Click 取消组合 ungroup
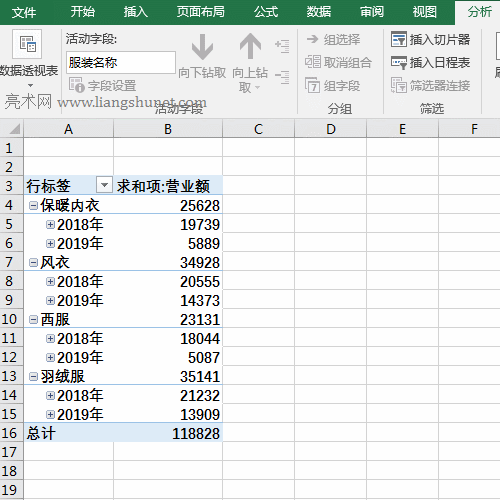 pyautogui.click(x=338, y=62)
